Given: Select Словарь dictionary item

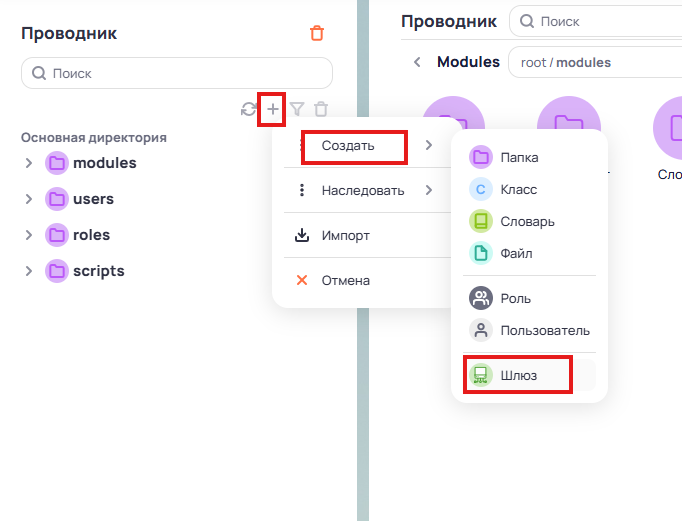Looking at the screenshot, I should (528, 221).
